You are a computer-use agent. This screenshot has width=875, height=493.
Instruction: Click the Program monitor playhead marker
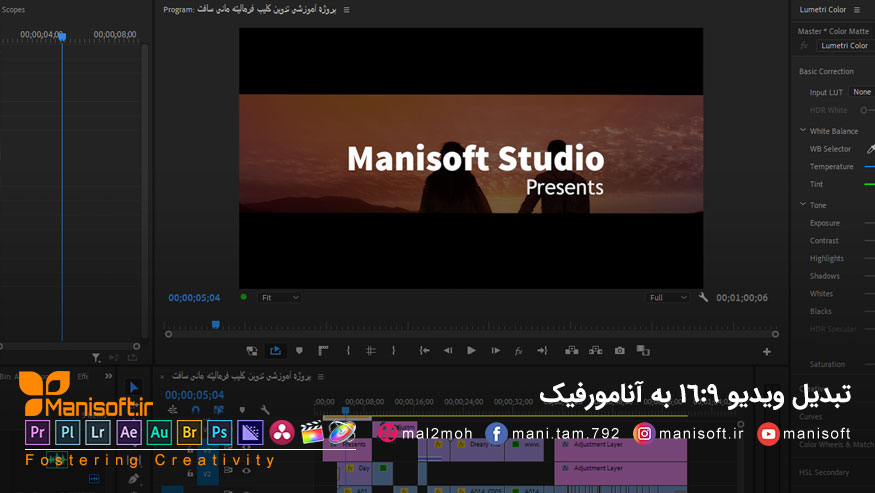(215, 324)
